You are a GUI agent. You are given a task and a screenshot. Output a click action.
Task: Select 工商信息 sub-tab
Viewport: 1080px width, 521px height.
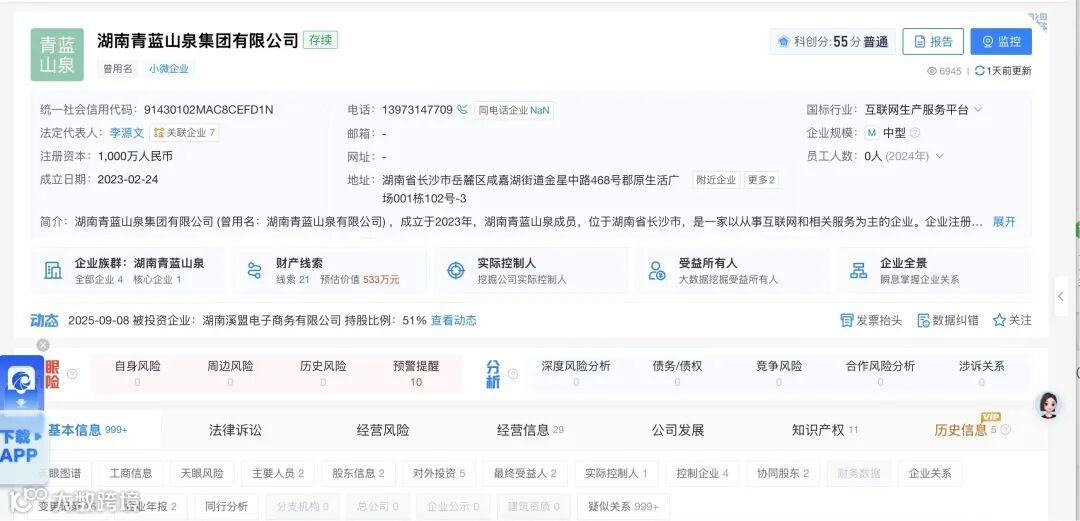pyautogui.click(x=131, y=473)
